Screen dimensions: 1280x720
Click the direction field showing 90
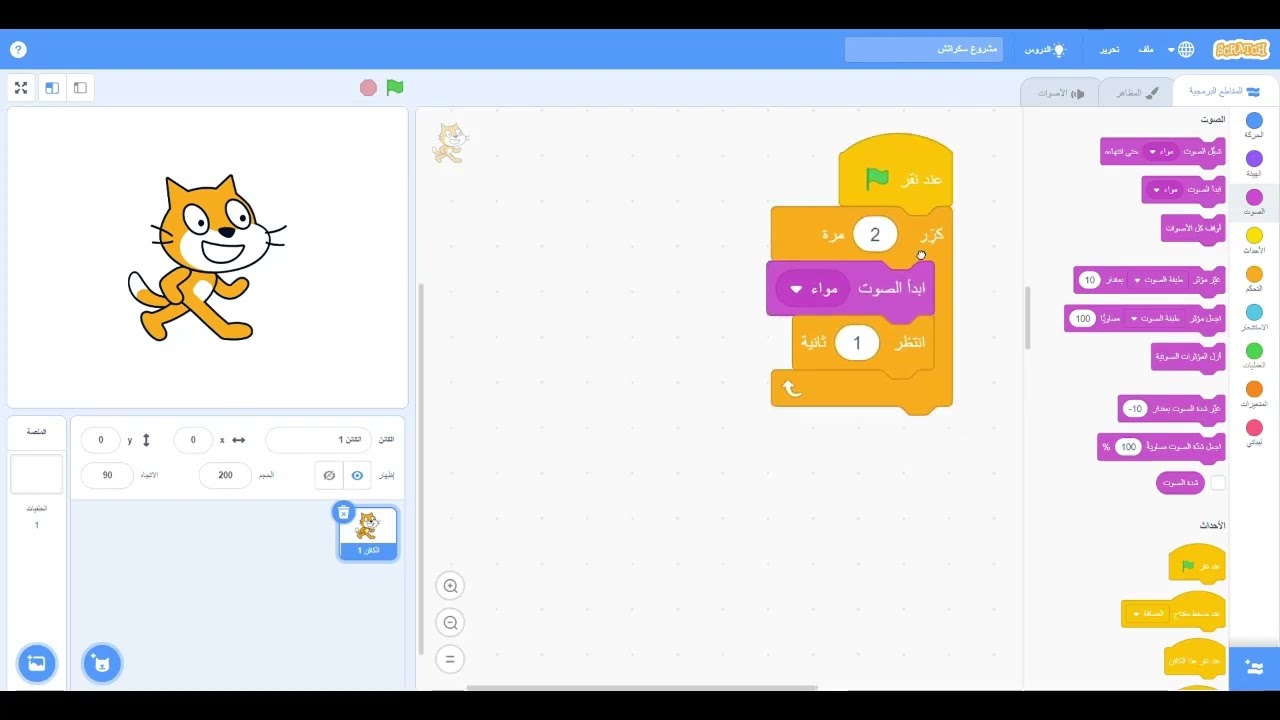tap(107, 475)
